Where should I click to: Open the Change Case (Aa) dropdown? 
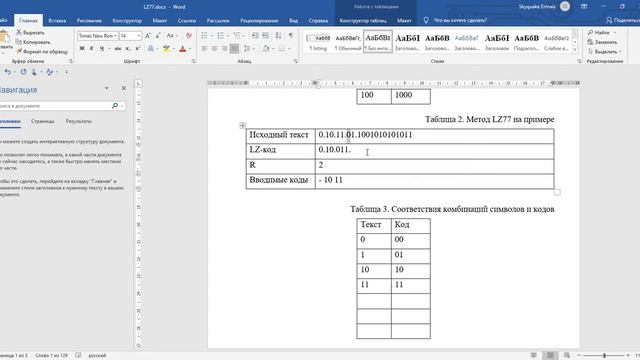[172, 36]
